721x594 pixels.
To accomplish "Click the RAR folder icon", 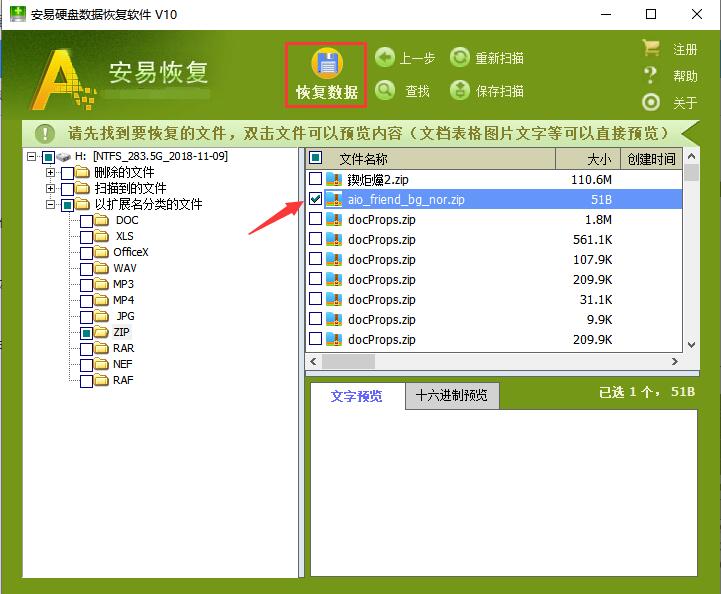I will coord(102,348).
